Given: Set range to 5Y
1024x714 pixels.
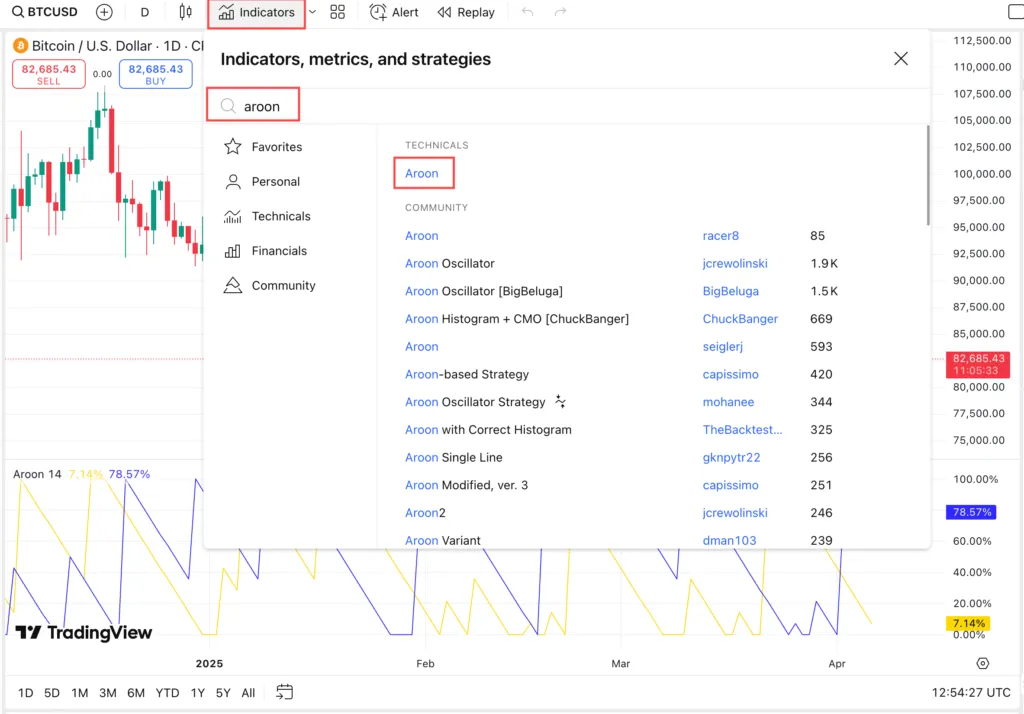Looking at the screenshot, I should click(223, 693).
